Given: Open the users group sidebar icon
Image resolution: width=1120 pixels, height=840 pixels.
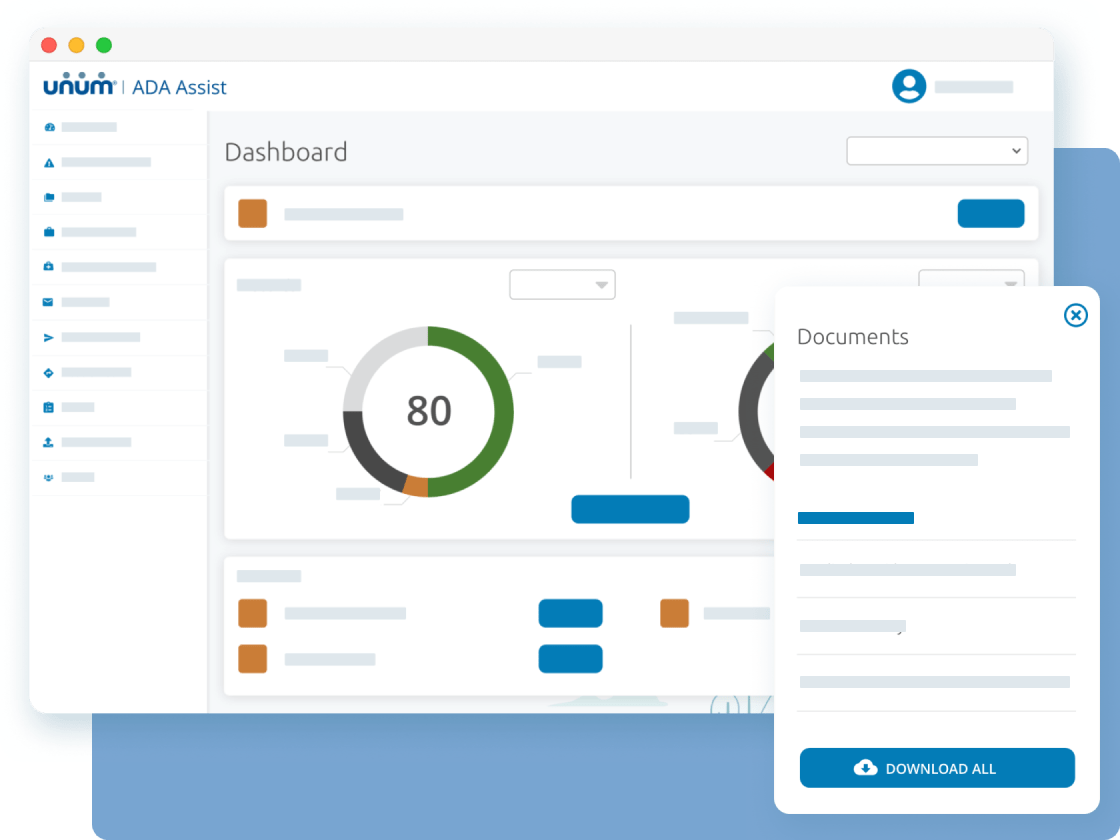Looking at the screenshot, I should tap(49, 477).
